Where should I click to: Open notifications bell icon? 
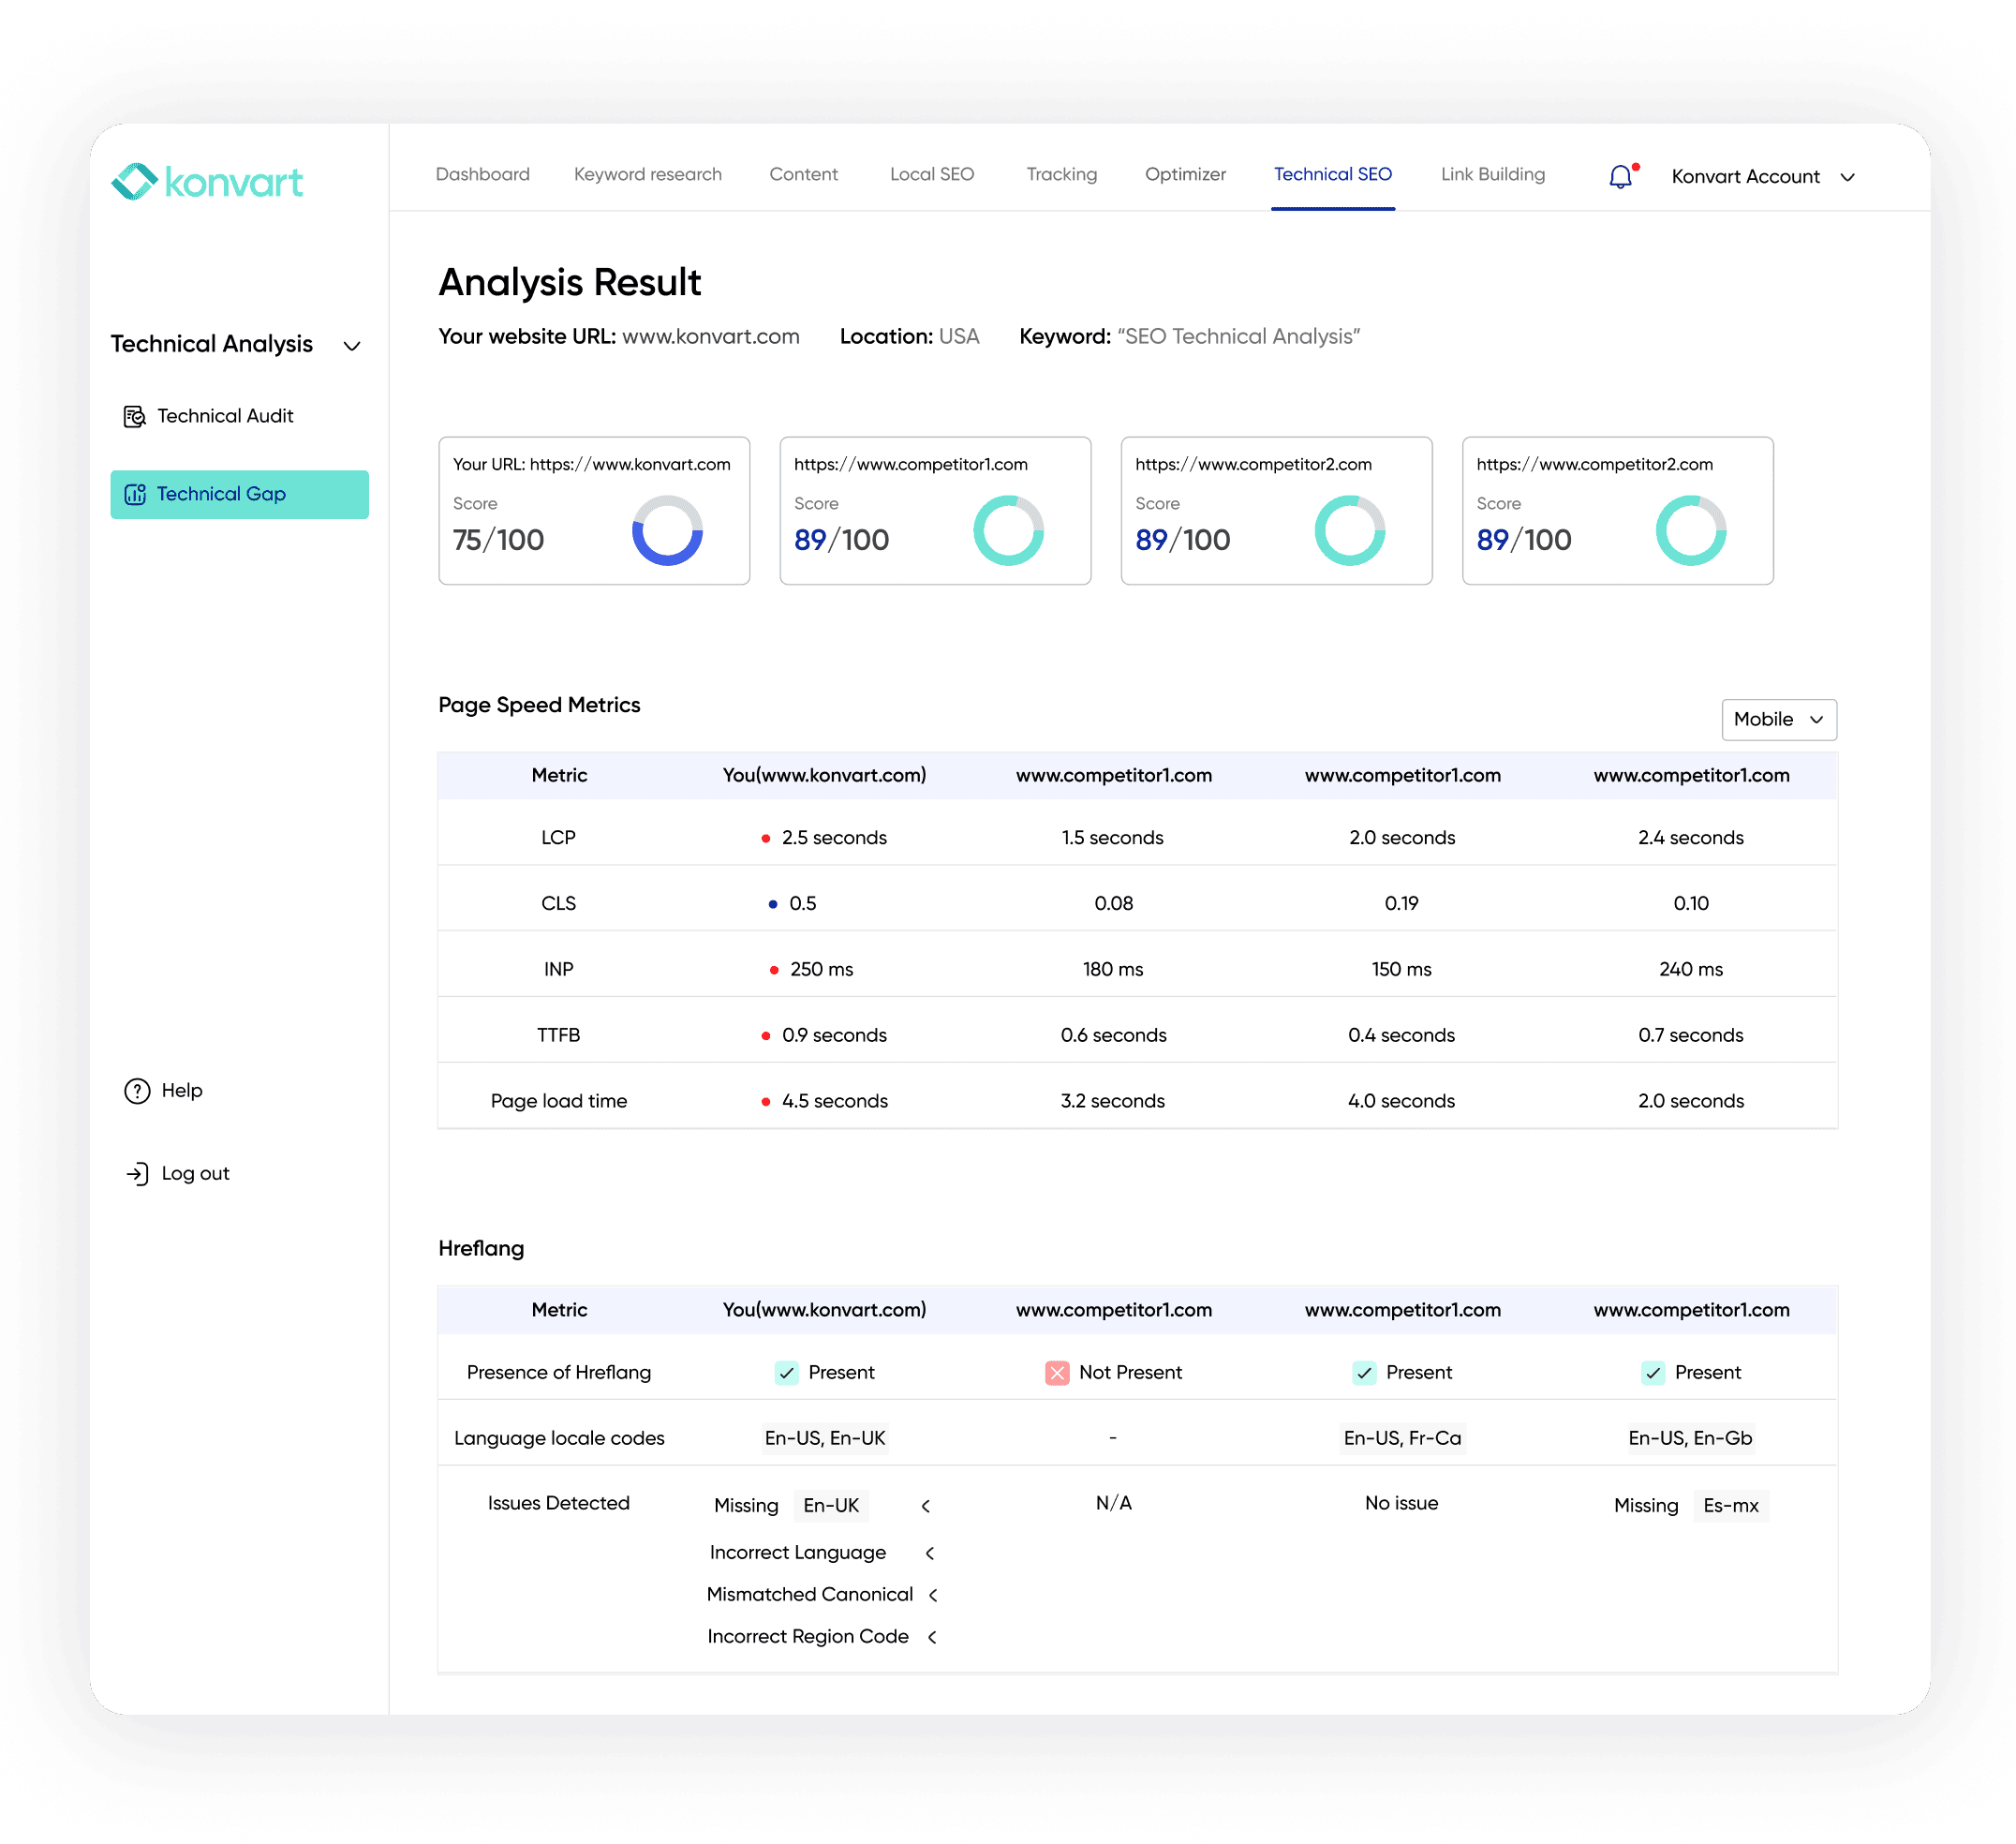click(x=1620, y=177)
